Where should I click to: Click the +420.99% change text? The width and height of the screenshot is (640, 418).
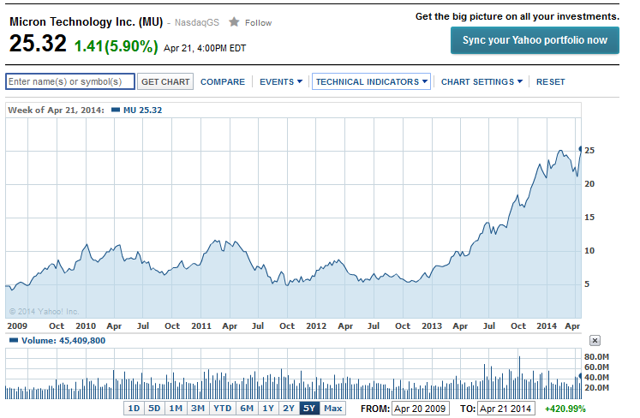click(x=565, y=409)
